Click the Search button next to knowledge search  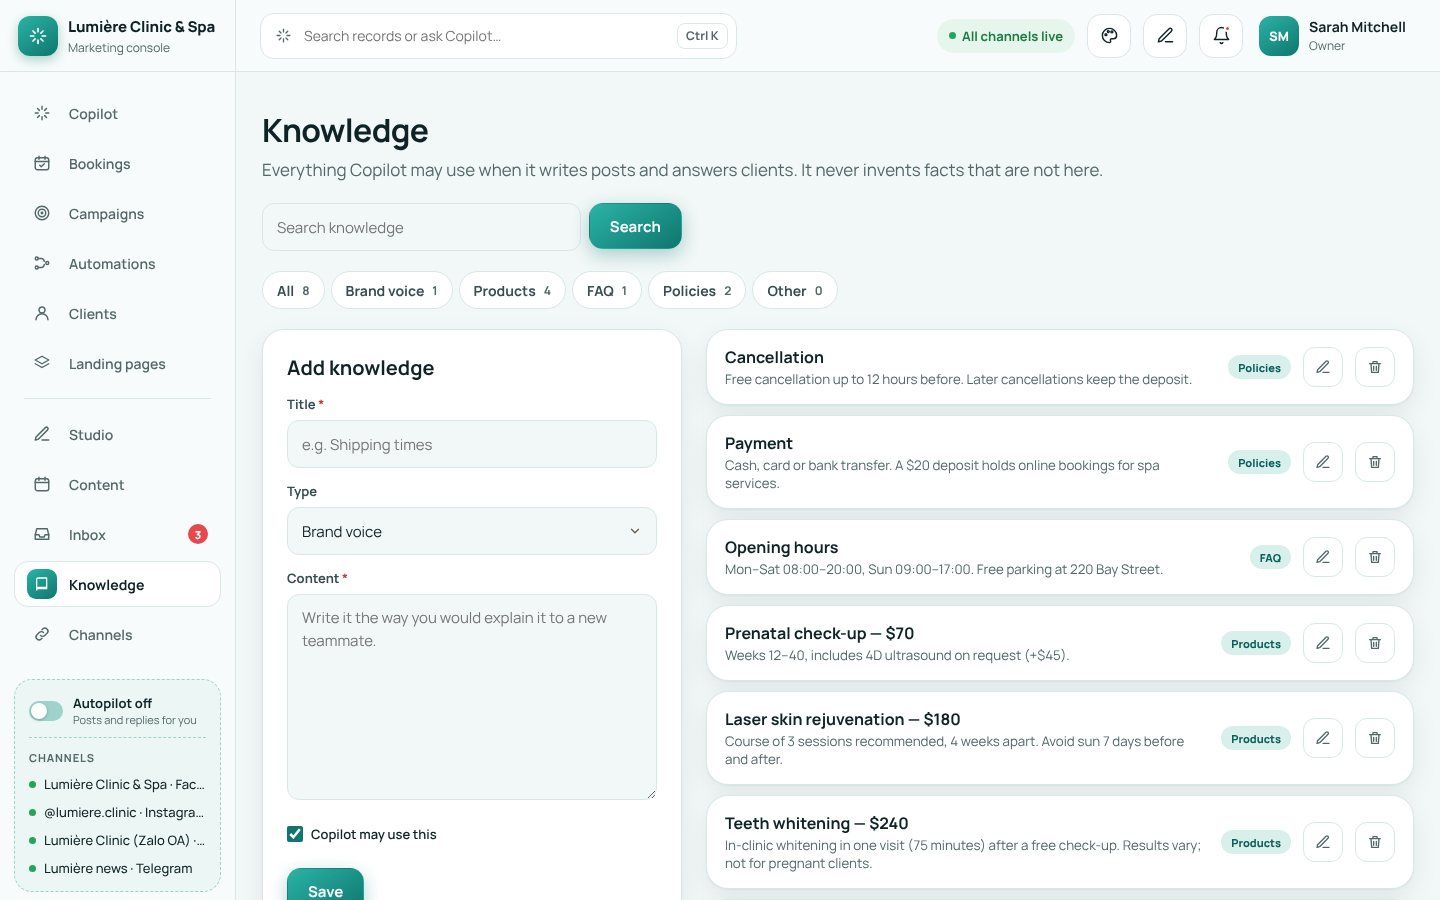[x=635, y=227]
